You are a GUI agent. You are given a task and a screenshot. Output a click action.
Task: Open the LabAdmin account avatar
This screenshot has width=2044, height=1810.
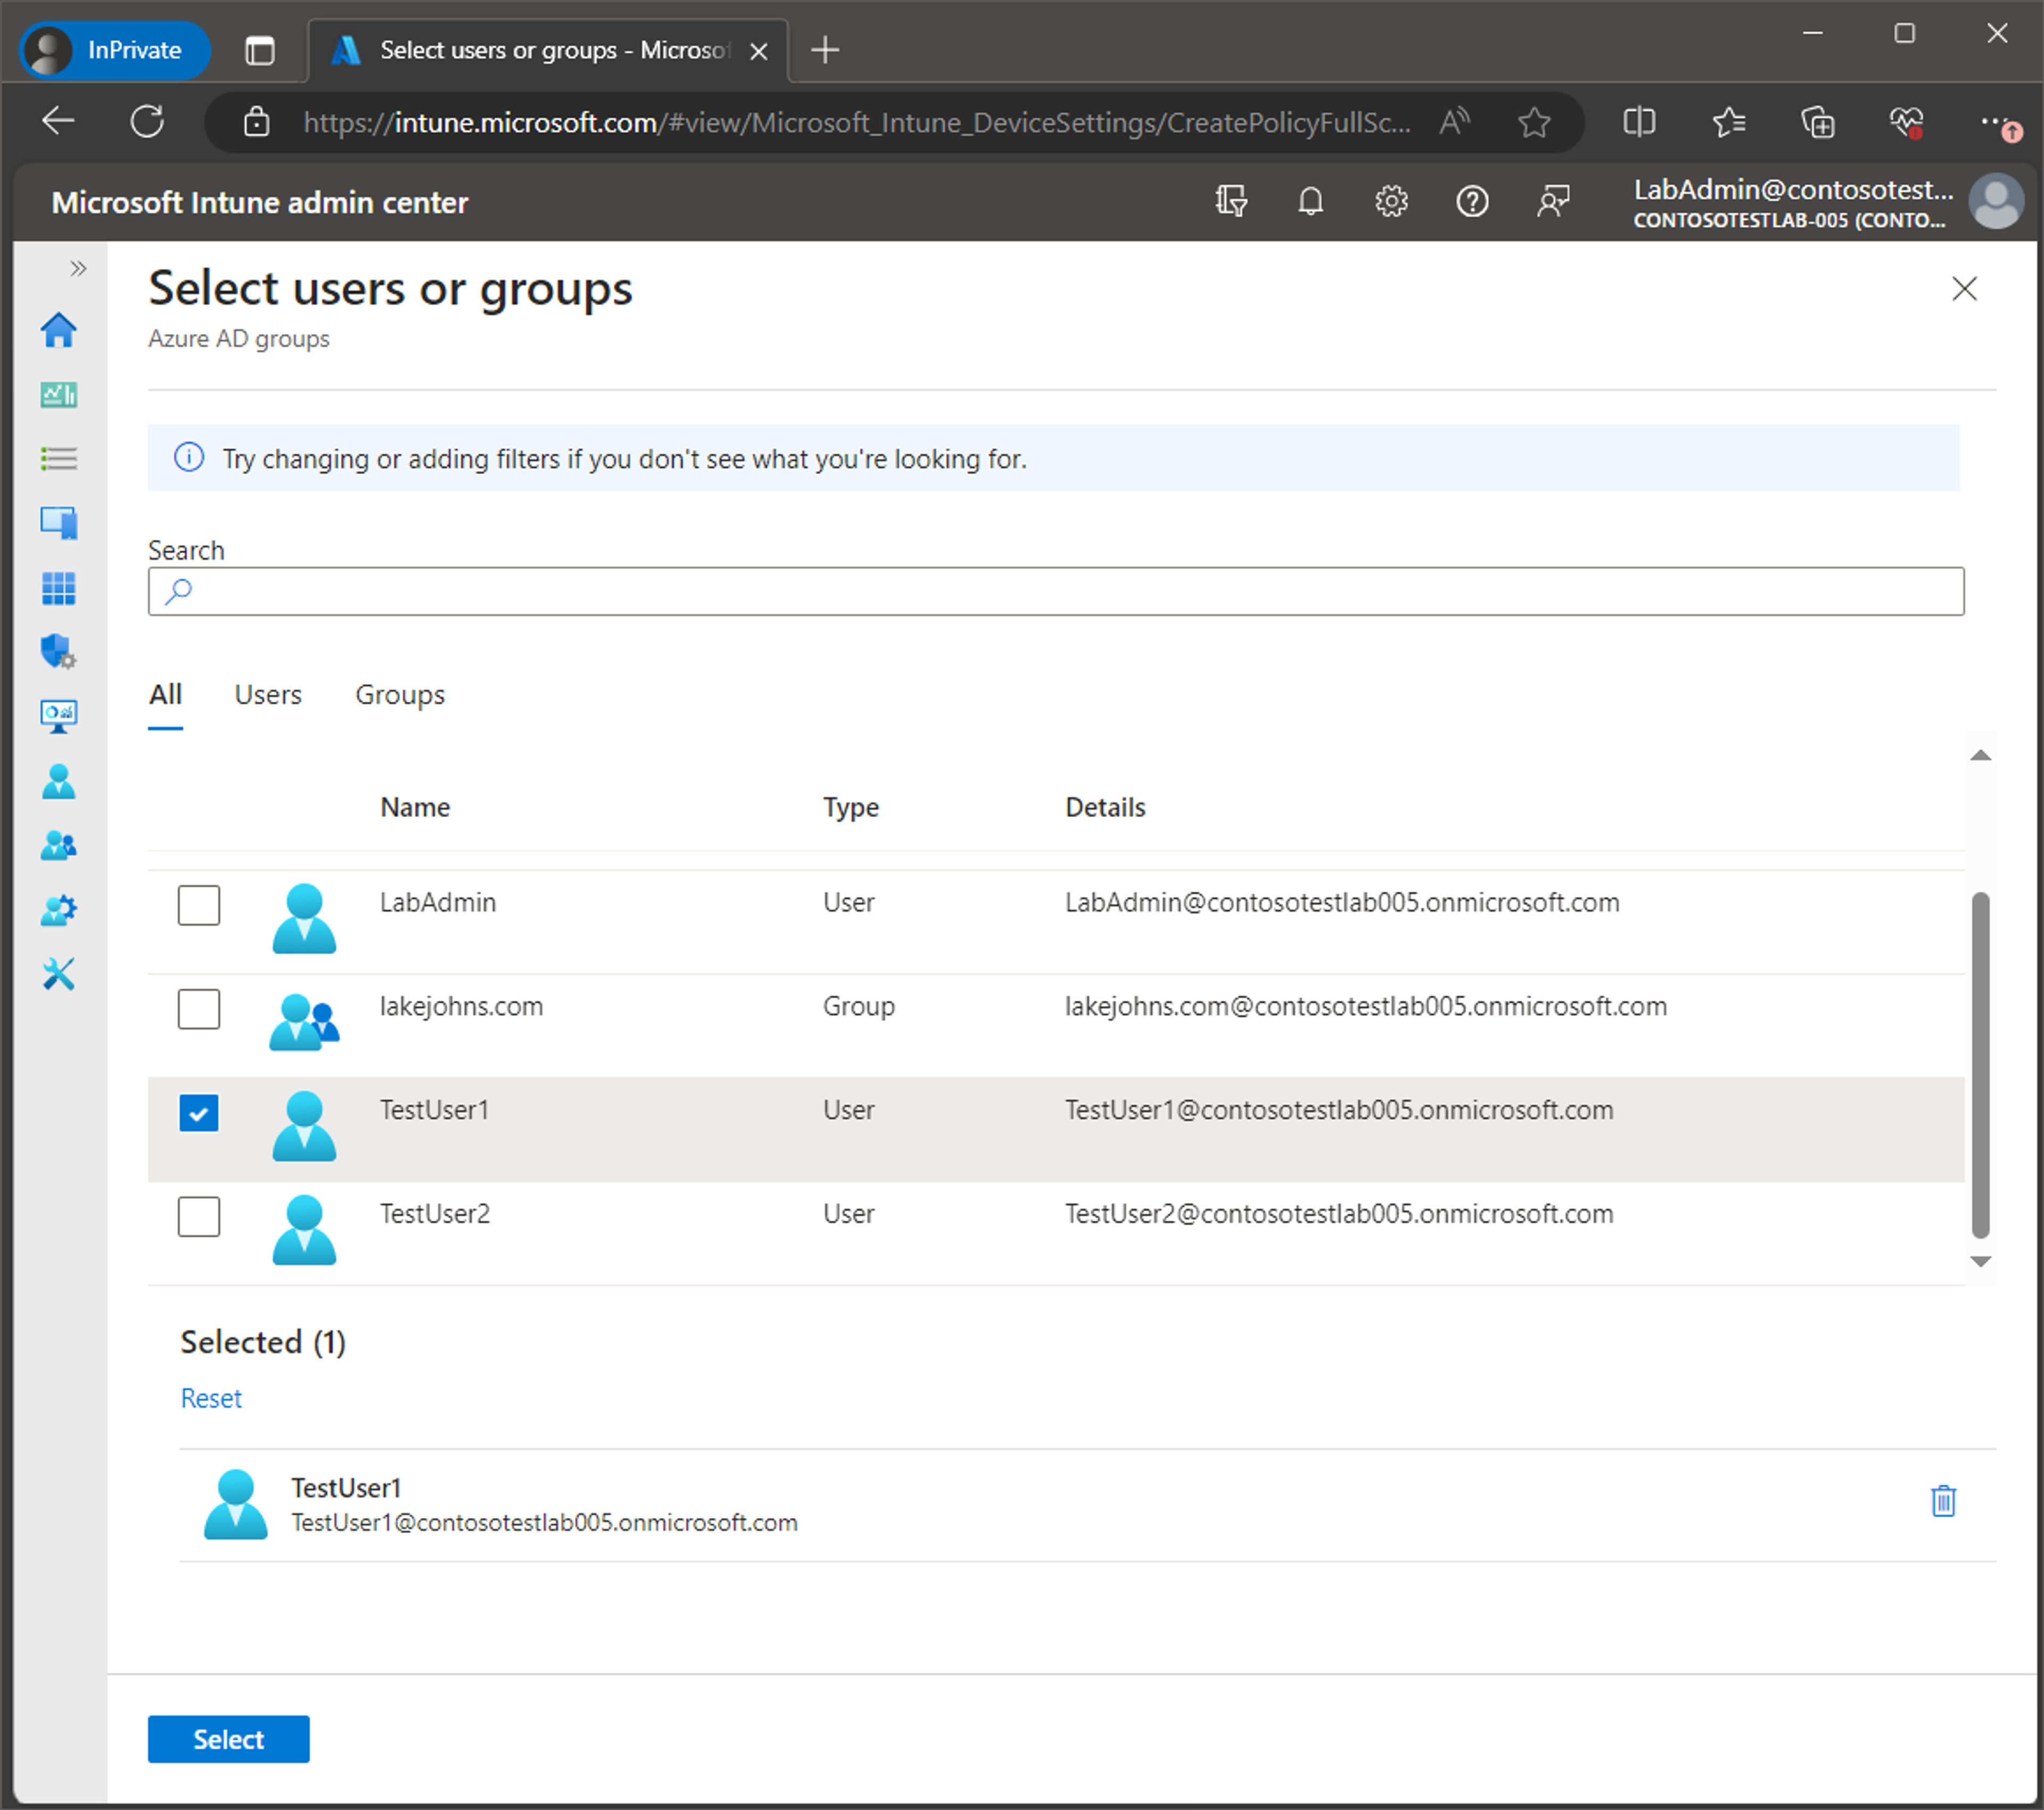1996,202
